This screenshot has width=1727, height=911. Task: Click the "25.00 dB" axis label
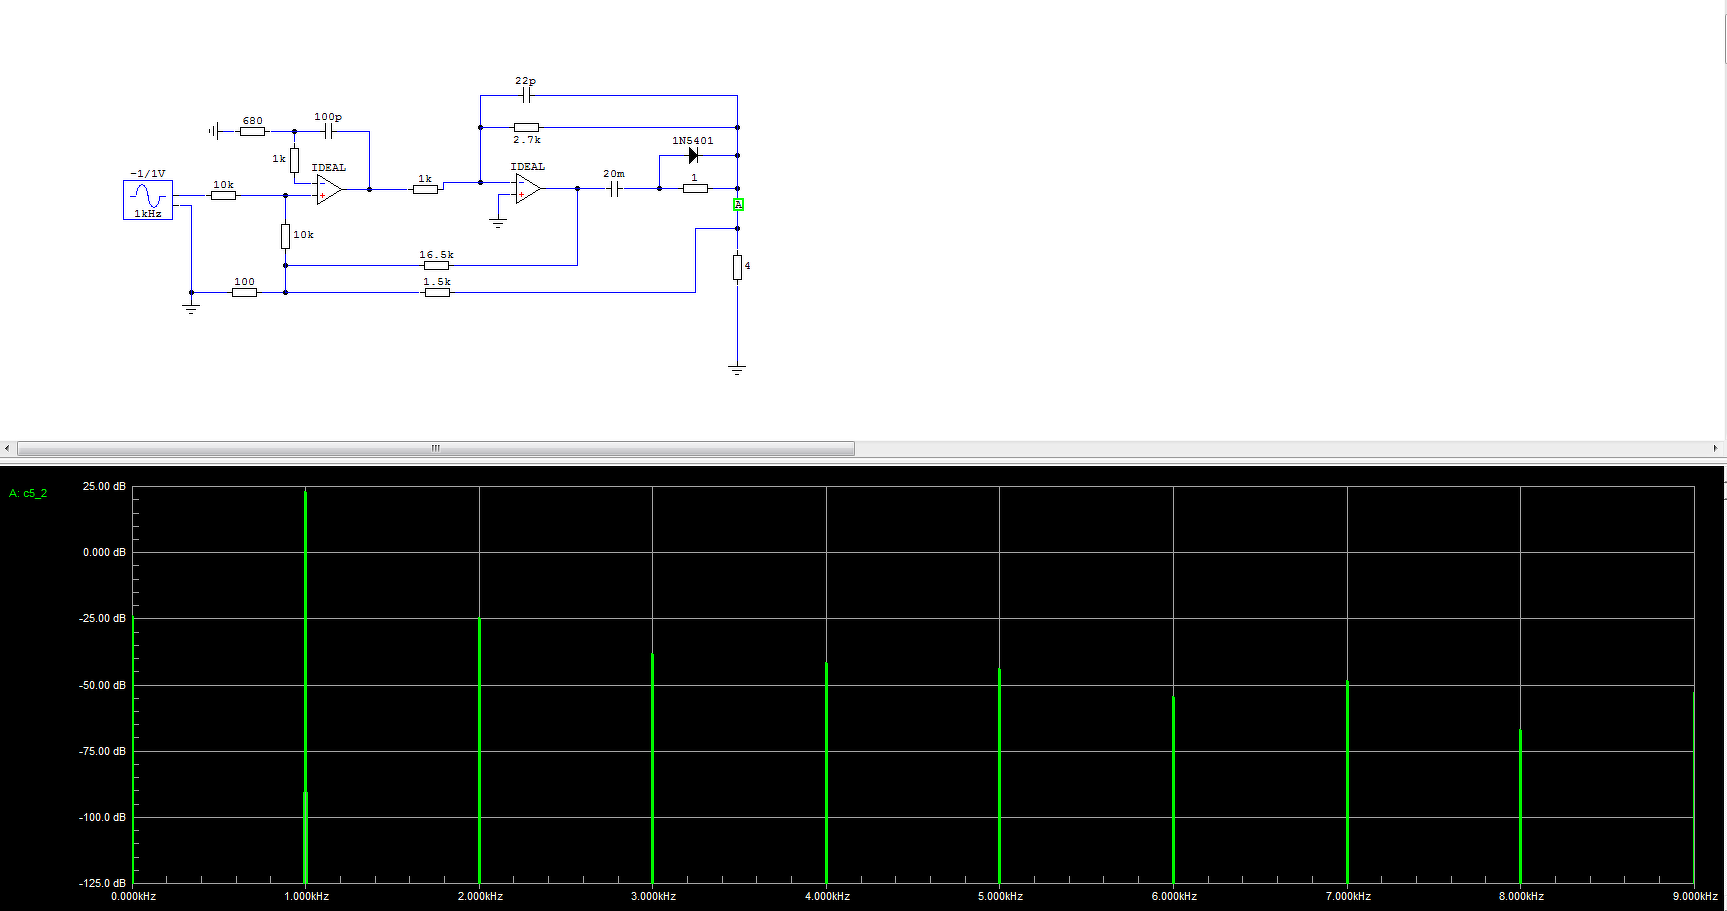coord(104,486)
